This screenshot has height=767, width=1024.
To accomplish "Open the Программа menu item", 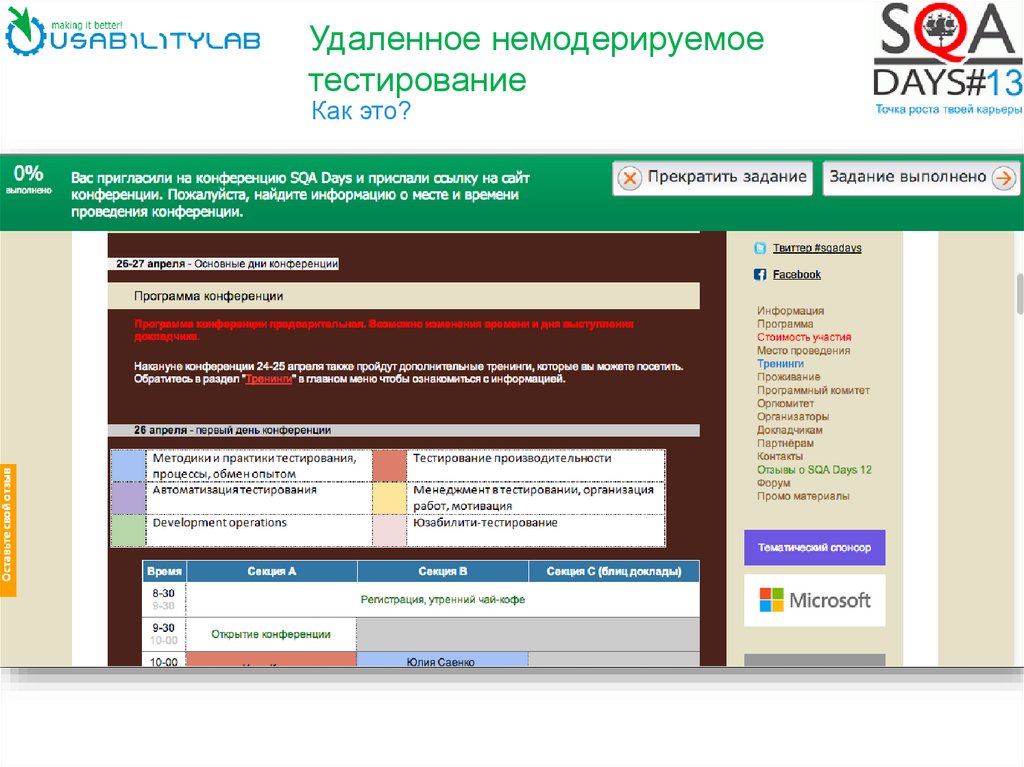I will (x=785, y=324).
